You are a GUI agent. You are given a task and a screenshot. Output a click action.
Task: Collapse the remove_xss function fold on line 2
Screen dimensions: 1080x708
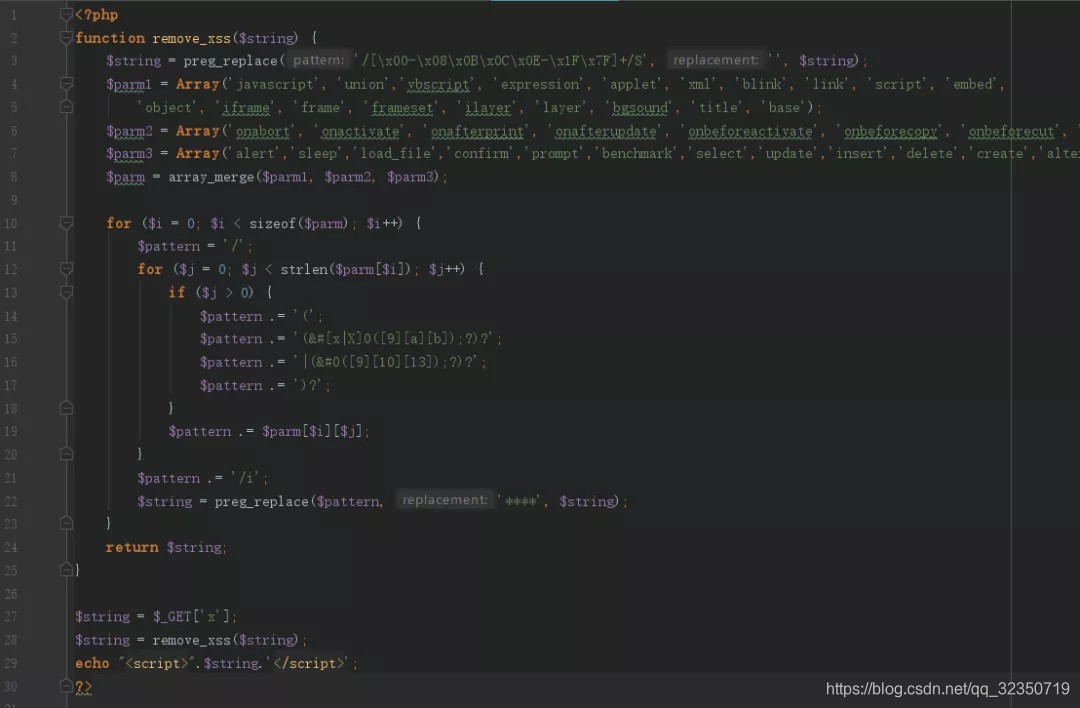click(x=66, y=37)
